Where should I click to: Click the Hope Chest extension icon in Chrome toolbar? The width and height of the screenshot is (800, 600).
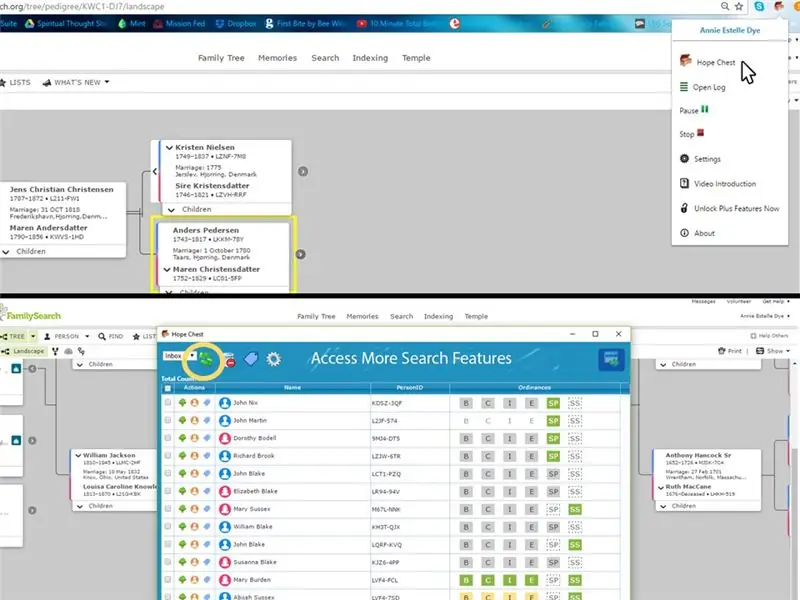coord(779,6)
